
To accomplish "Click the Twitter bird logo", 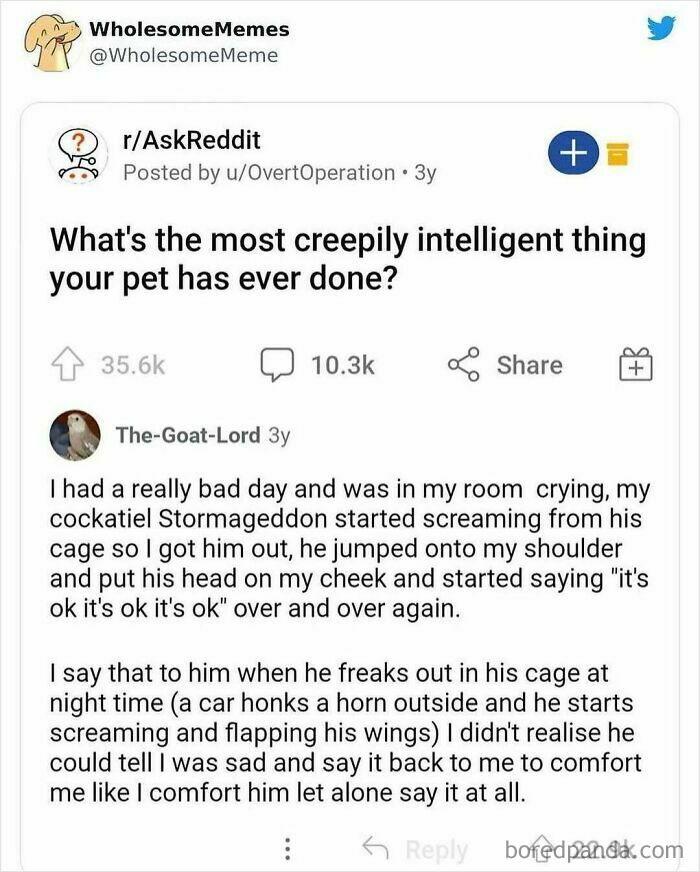I will click(x=663, y=30).
